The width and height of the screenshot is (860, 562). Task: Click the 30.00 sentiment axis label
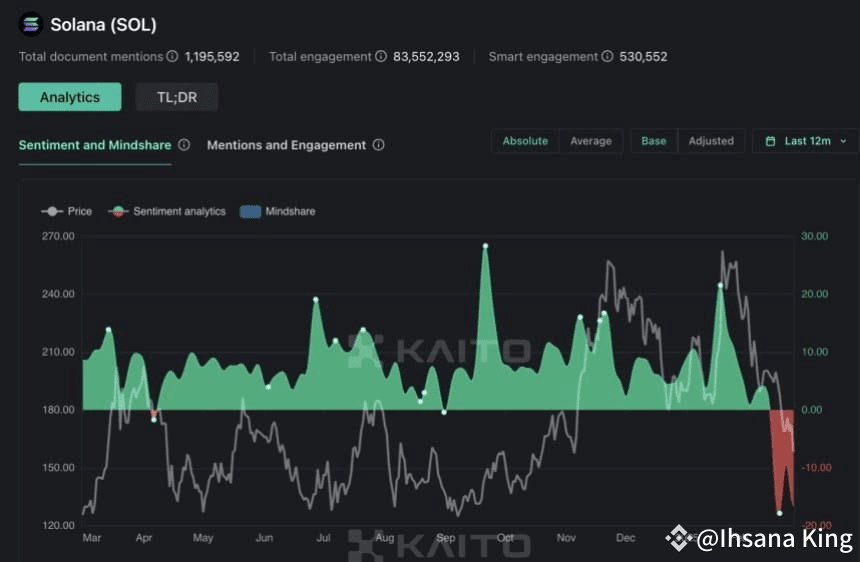click(x=814, y=236)
